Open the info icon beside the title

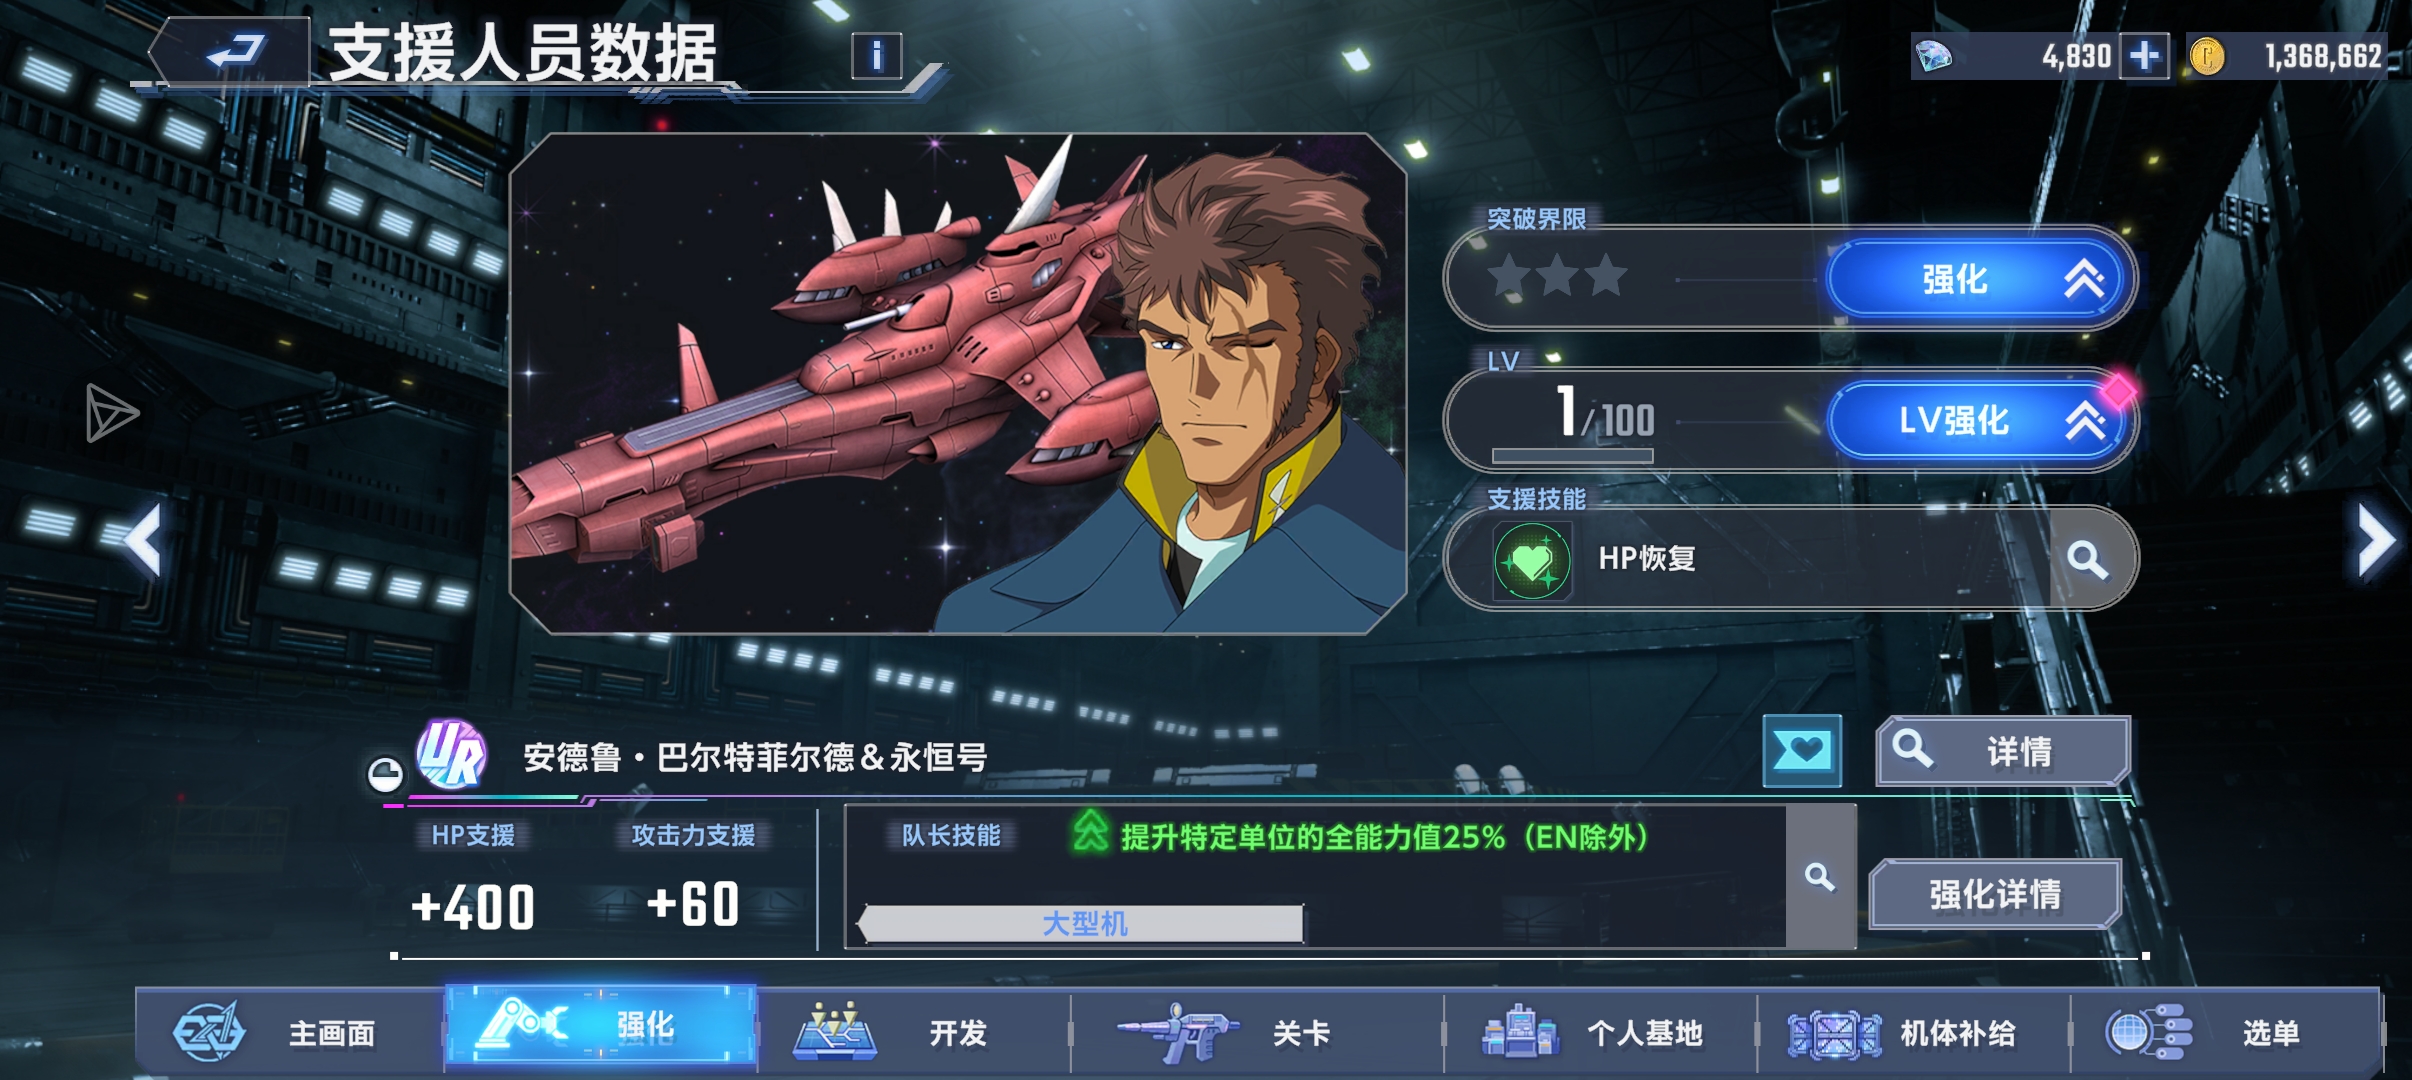[x=876, y=56]
